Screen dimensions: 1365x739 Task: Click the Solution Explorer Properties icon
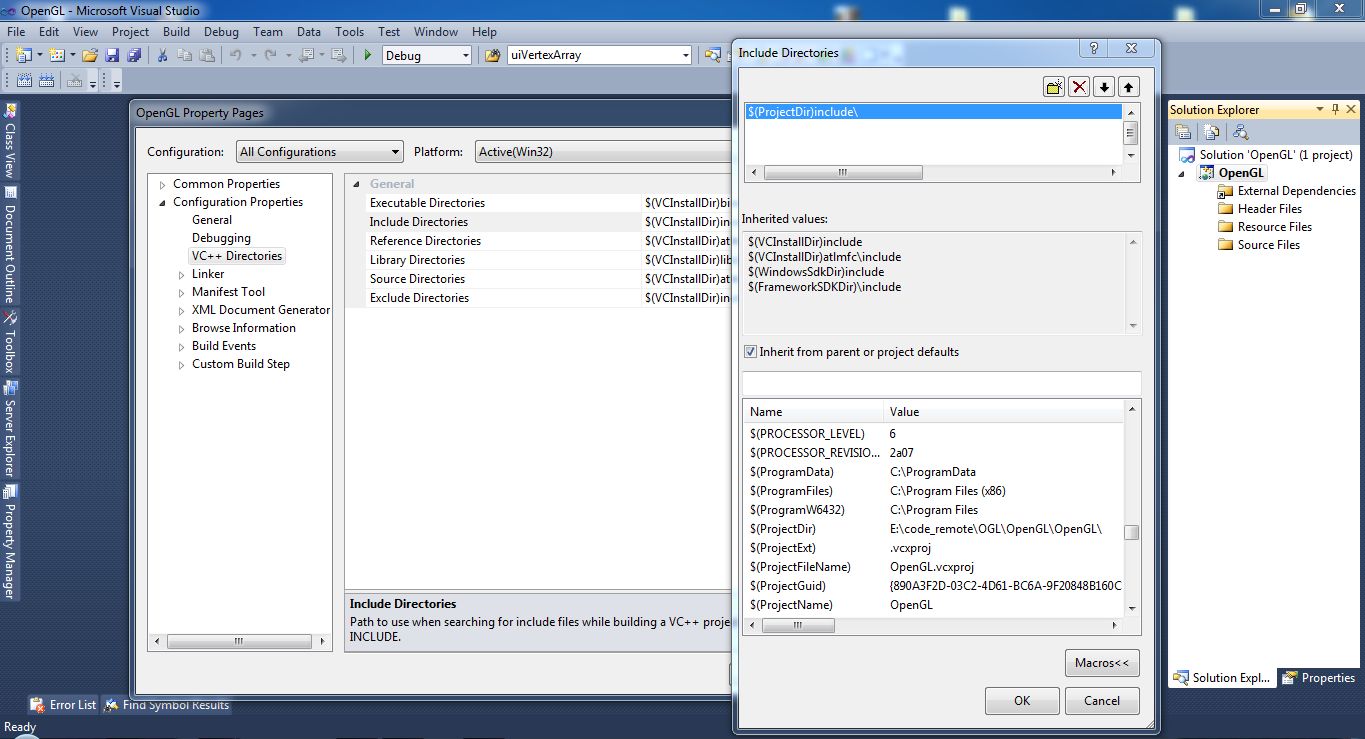(x=1183, y=131)
